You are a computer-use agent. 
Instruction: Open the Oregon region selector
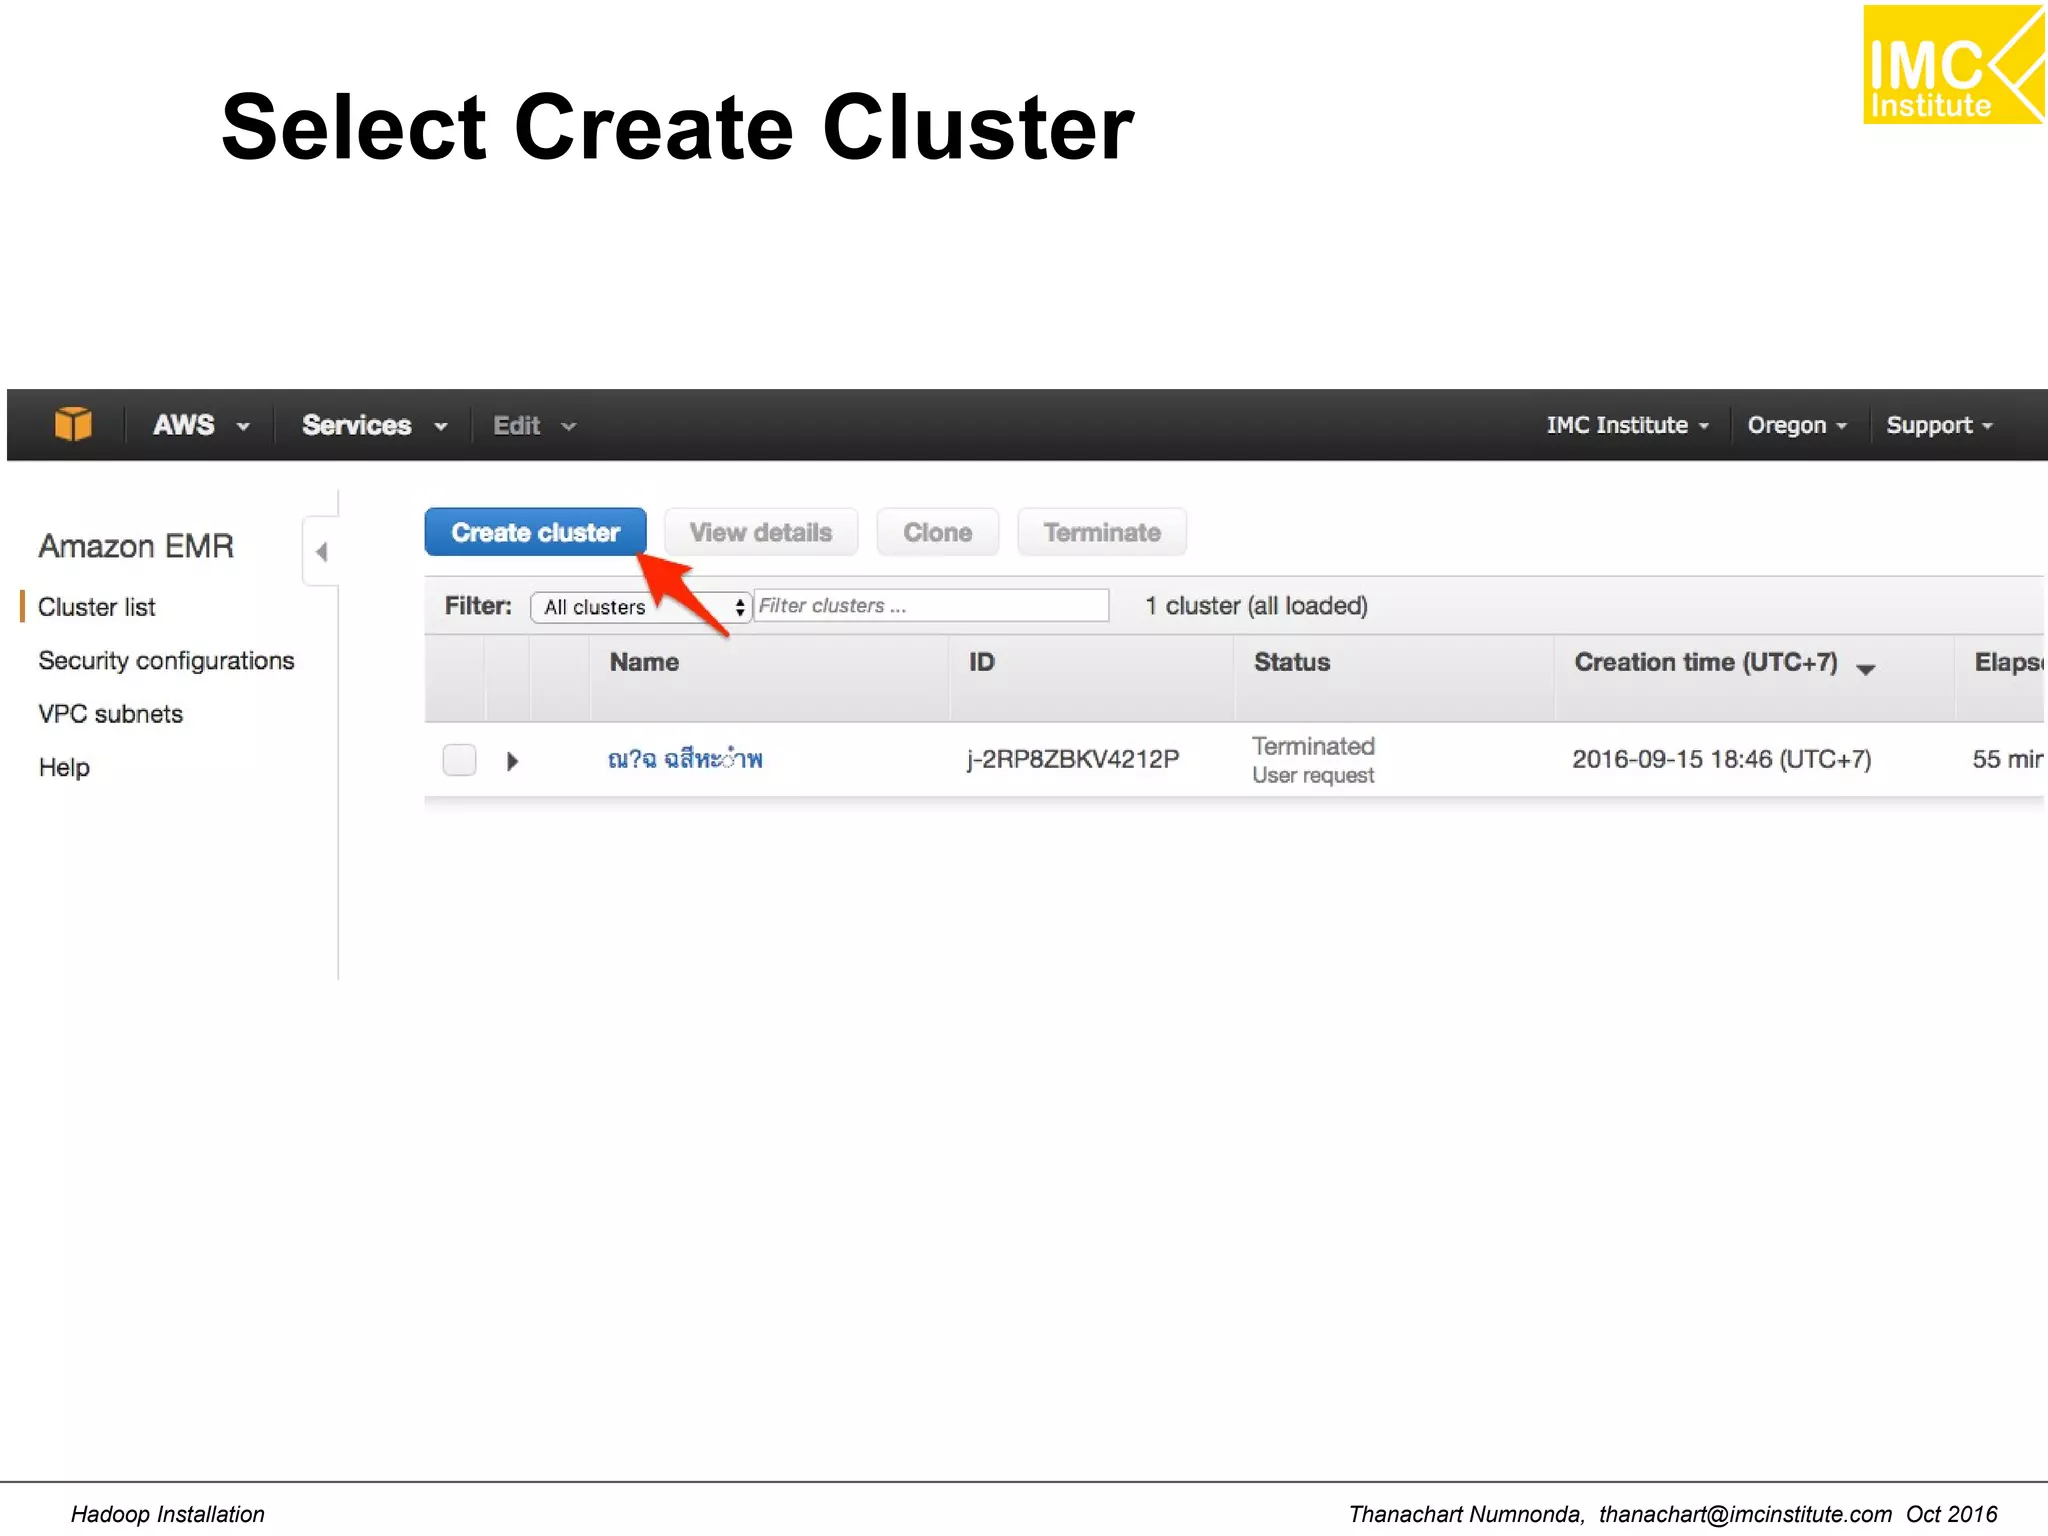pyautogui.click(x=1796, y=425)
